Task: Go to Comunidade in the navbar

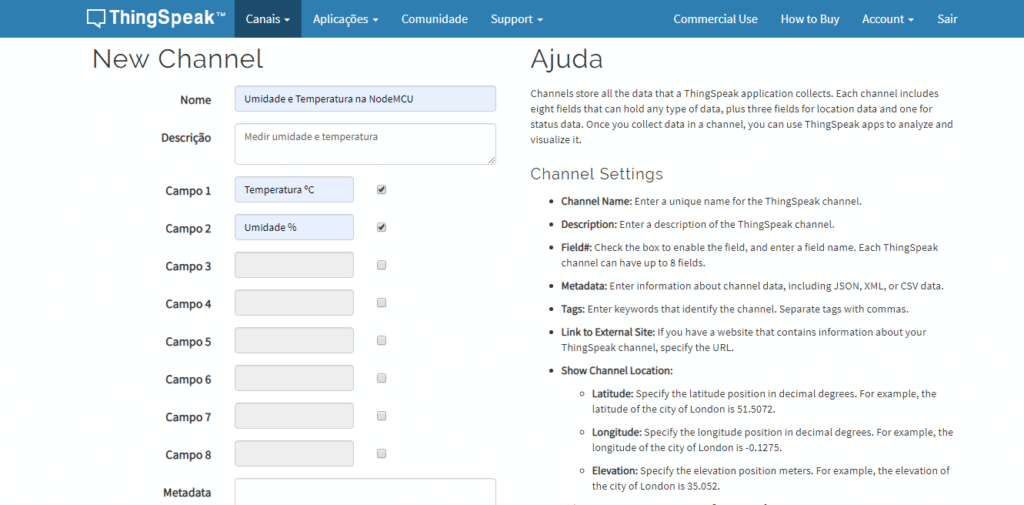Action: pos(434,19)
